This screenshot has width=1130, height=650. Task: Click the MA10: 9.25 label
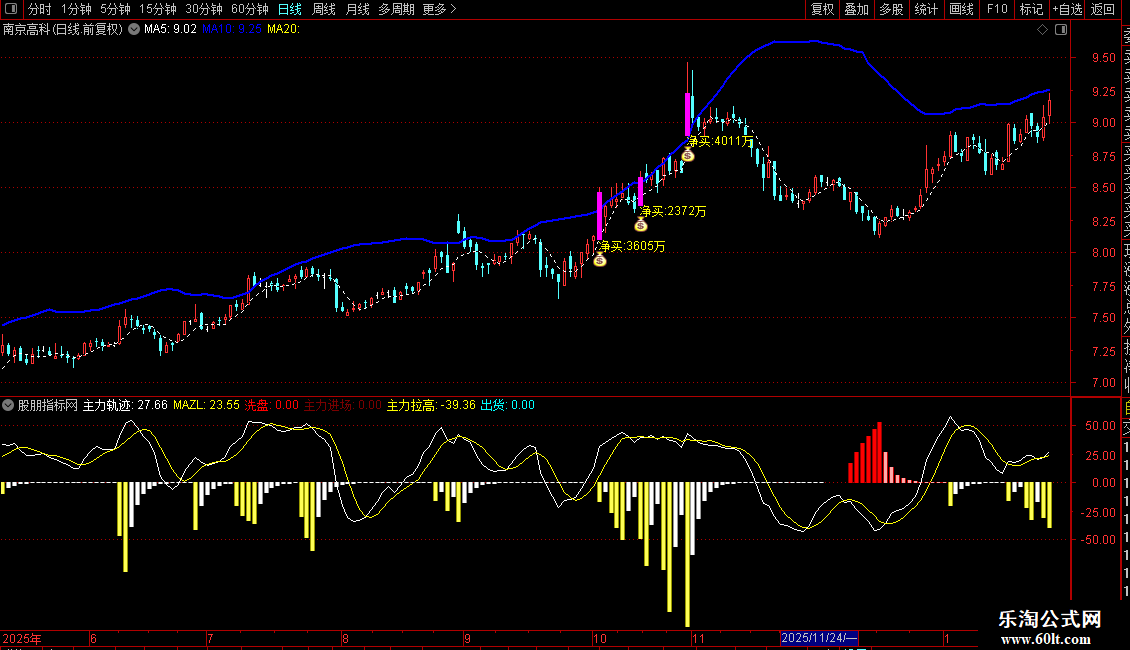231,29
